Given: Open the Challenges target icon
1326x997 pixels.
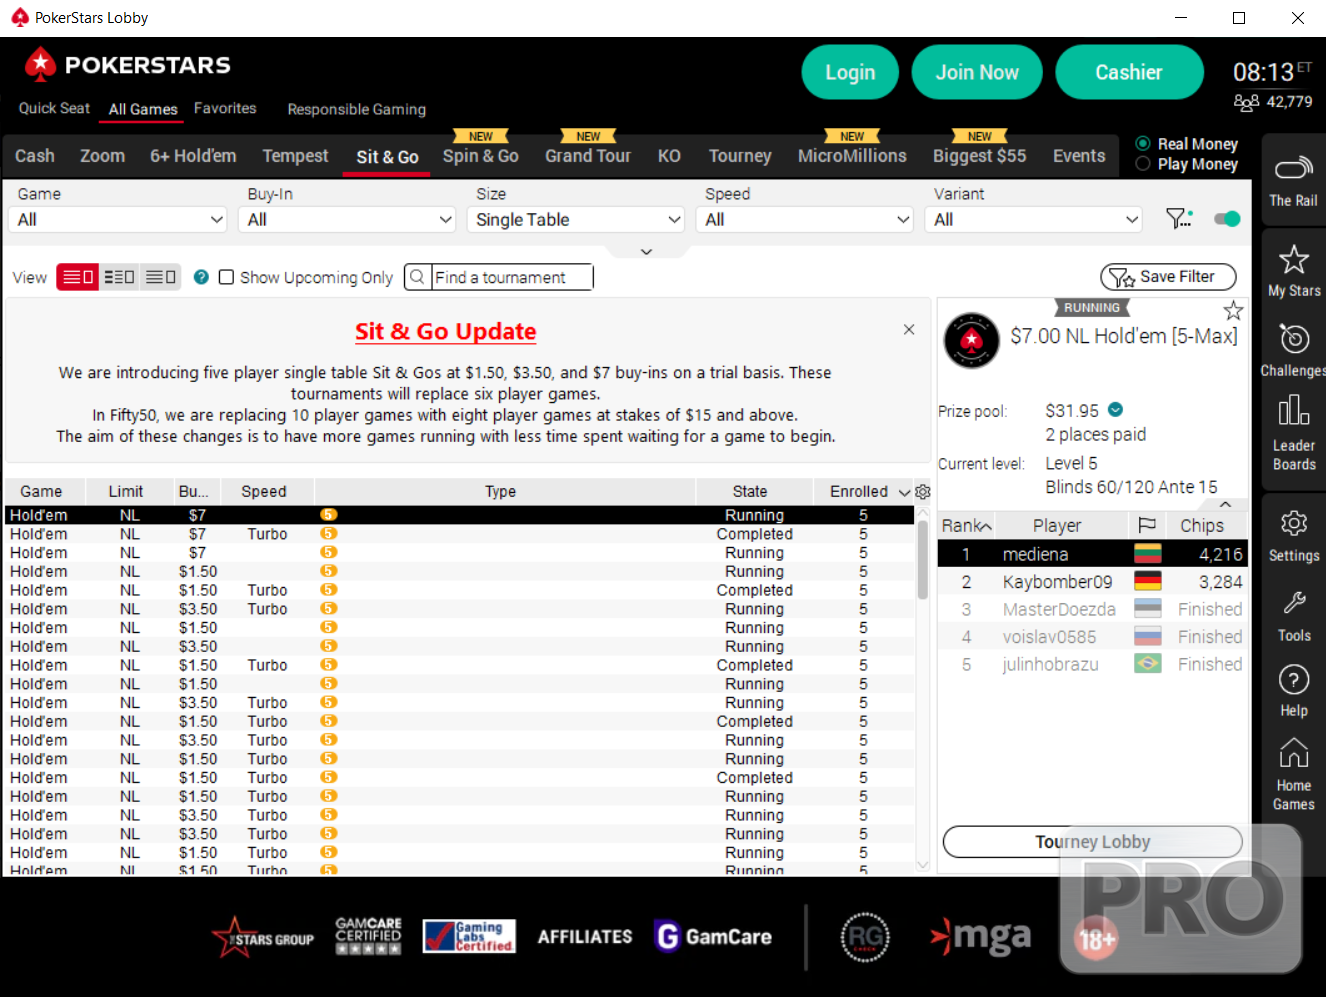Looking at the screenshot, I should (1293, 339).
